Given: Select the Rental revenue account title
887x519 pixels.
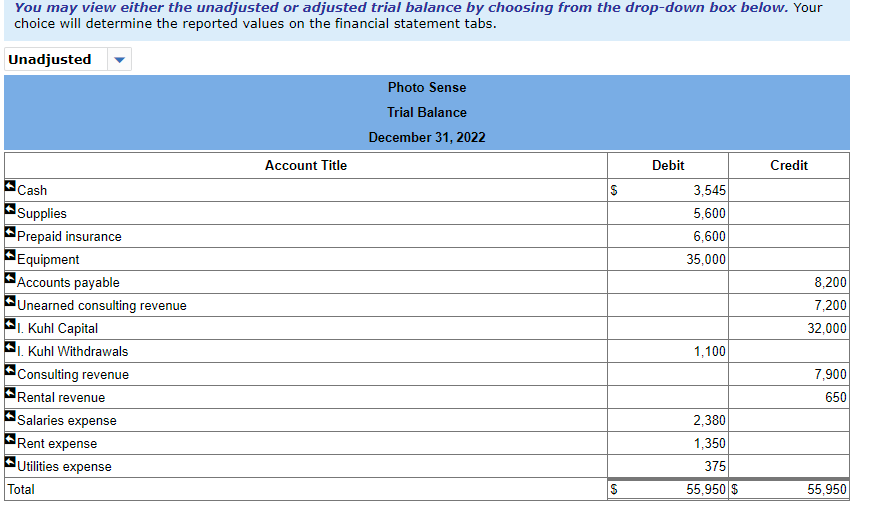Looking at the screenshot, I should click(61, 398).
